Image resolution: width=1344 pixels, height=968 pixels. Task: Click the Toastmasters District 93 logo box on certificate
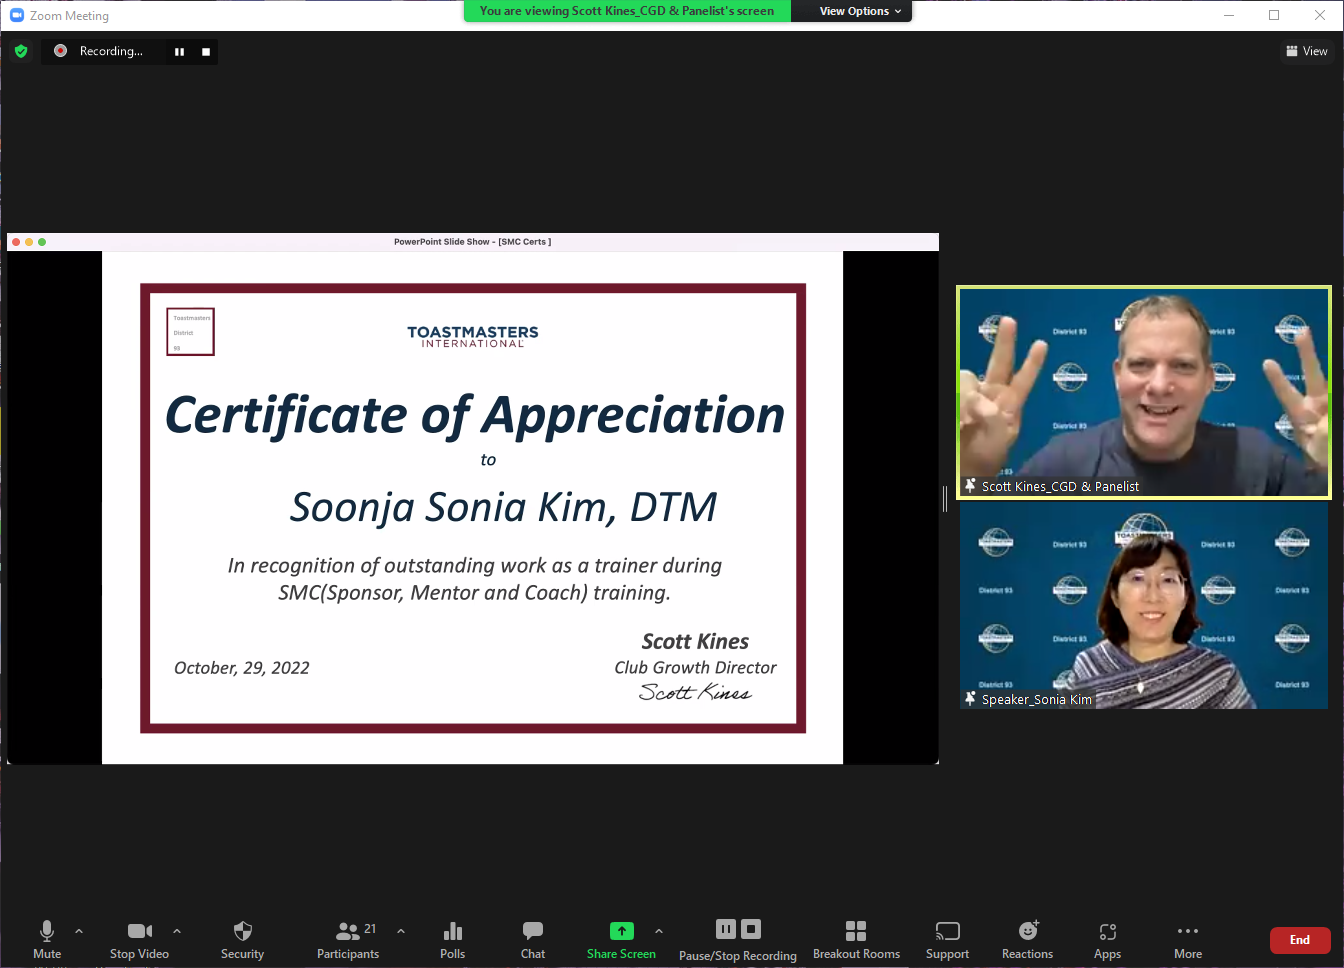190,331
